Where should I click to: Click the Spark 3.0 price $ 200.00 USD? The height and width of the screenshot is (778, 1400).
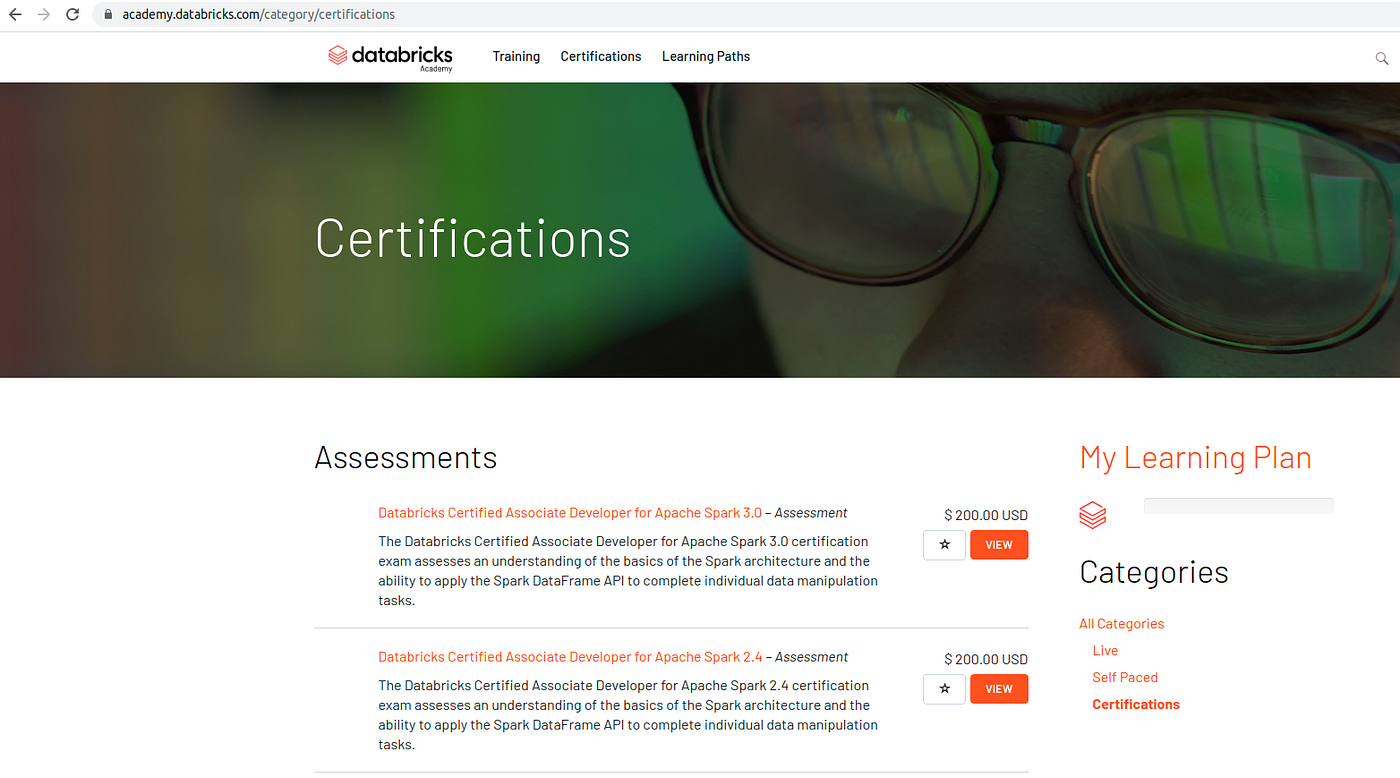(986, 515)
